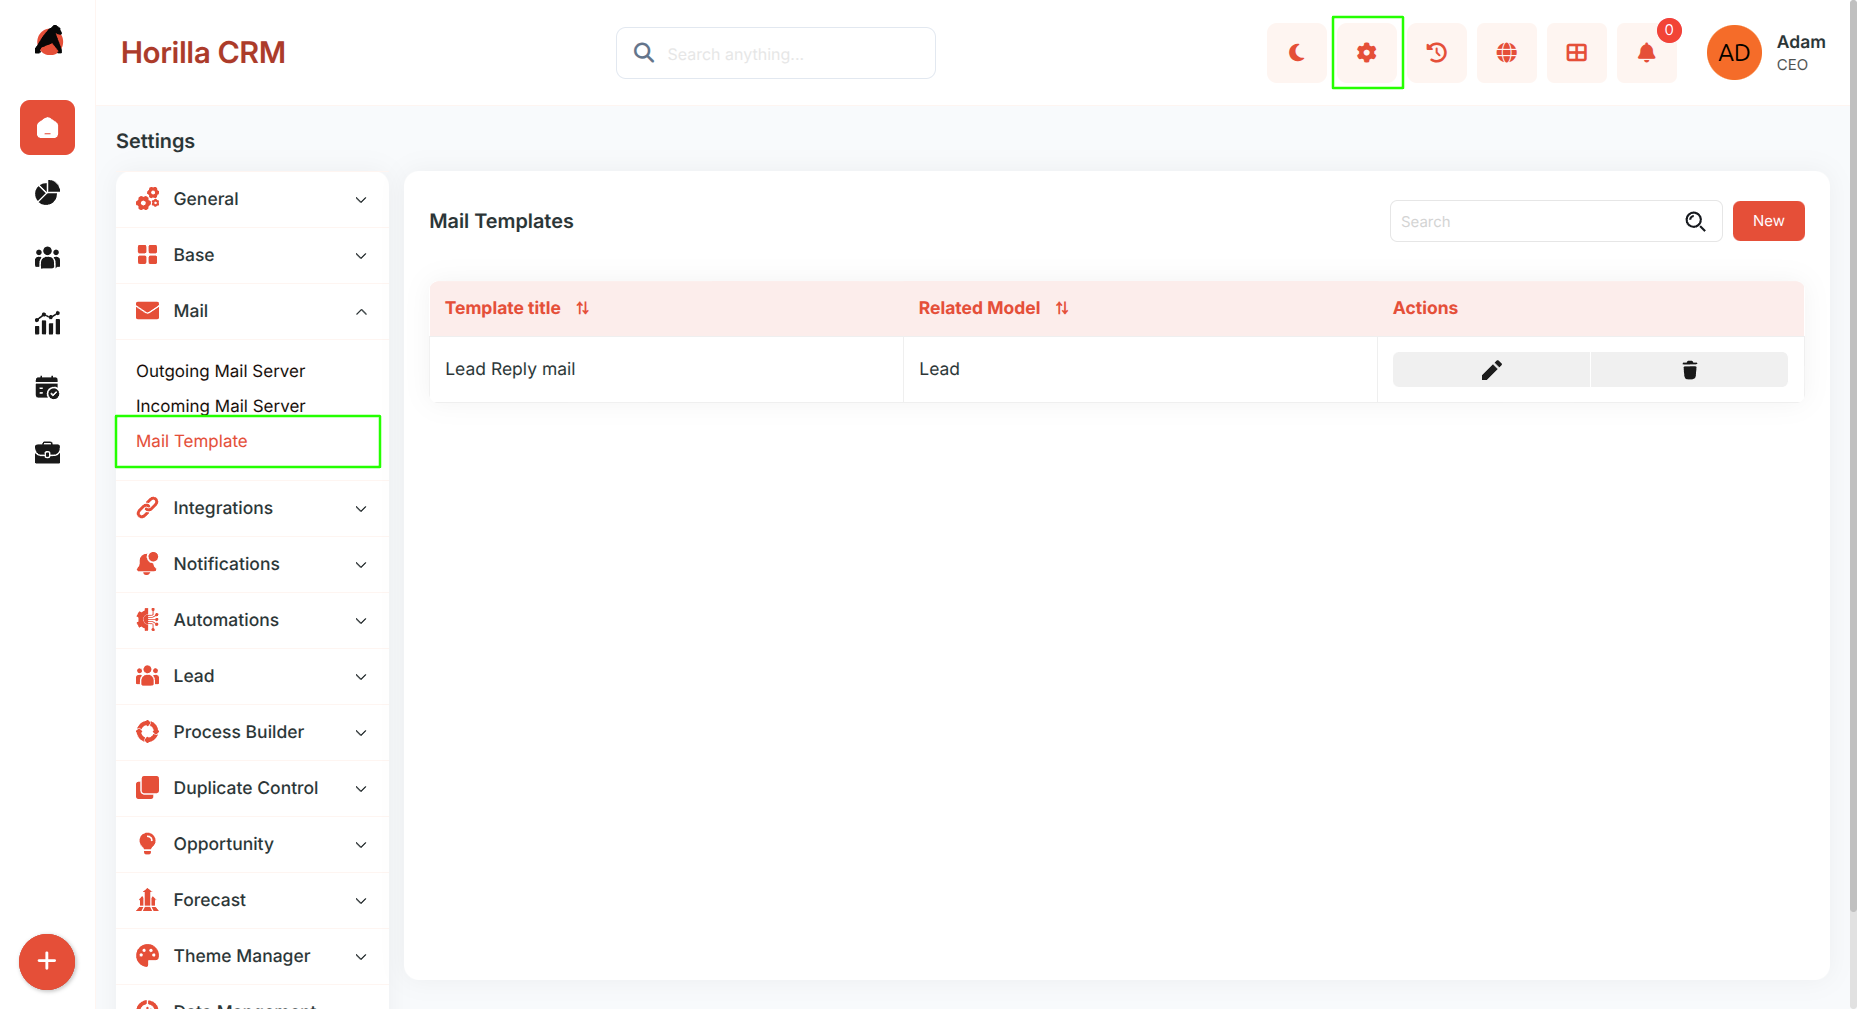Open the briefcase sidebar icon
1857x1009 pixels.
[47, 453]
